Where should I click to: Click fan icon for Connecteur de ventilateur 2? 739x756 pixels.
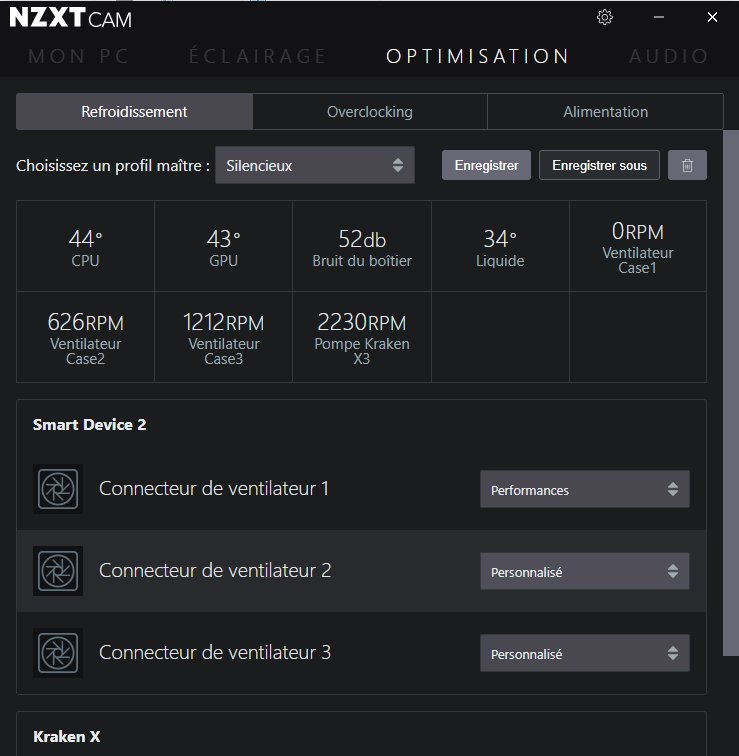tap(58, 571)
